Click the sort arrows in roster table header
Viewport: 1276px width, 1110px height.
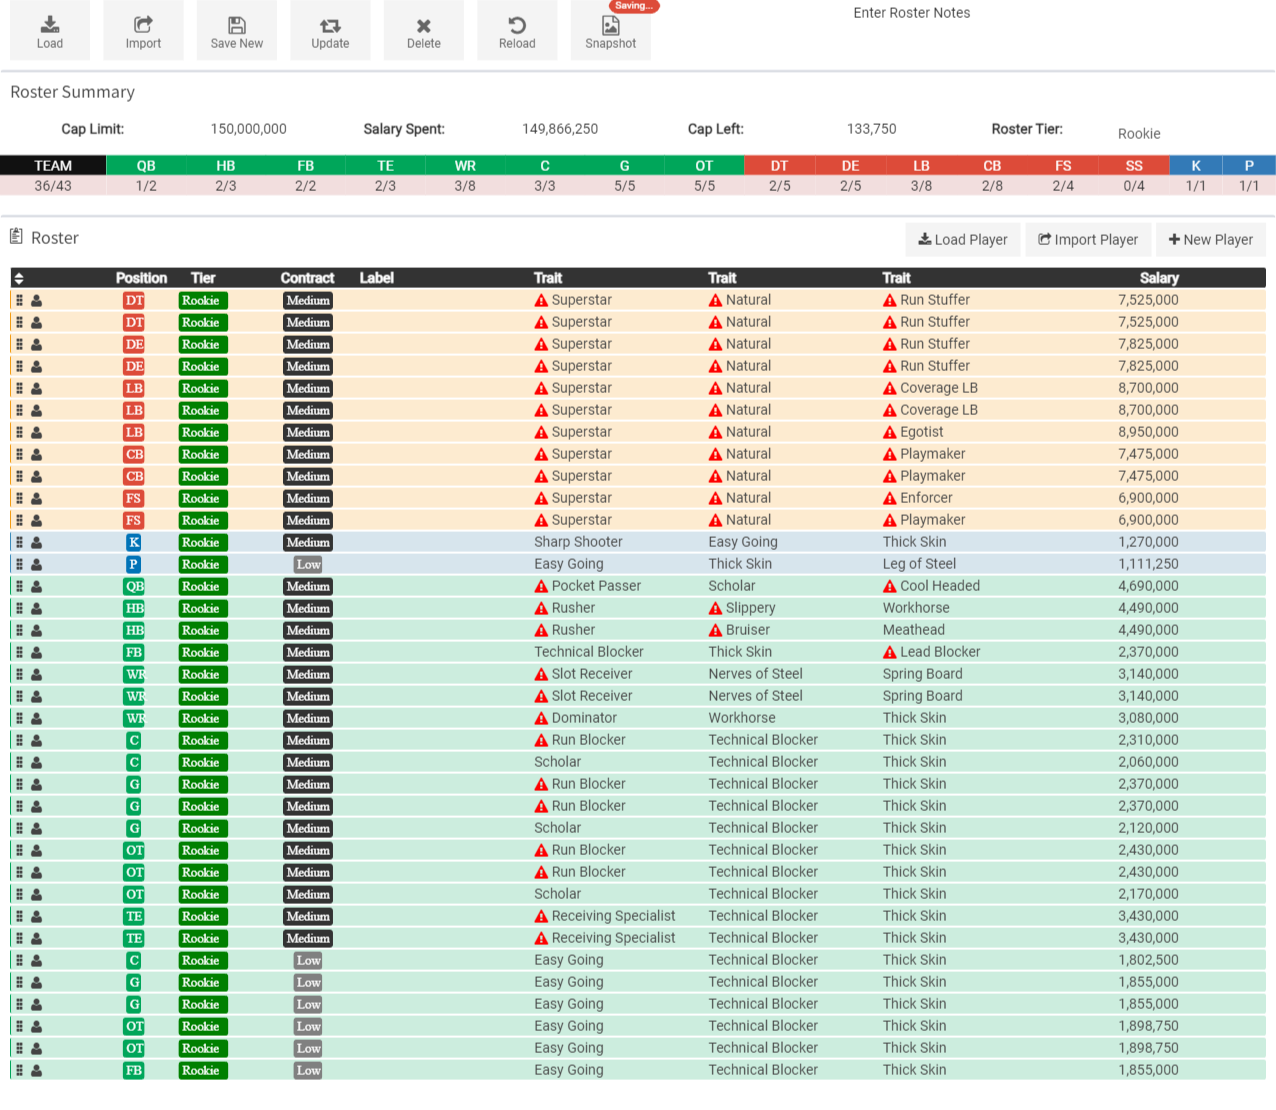pos(19,278)
